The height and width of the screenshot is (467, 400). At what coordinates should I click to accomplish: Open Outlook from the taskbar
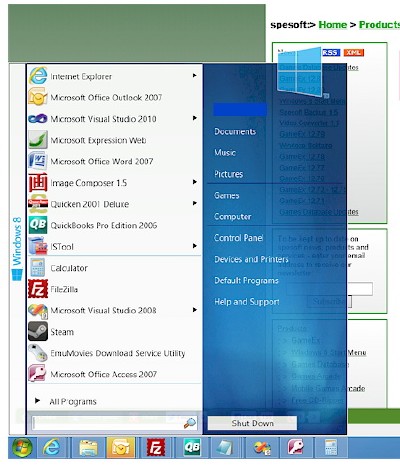121,448
